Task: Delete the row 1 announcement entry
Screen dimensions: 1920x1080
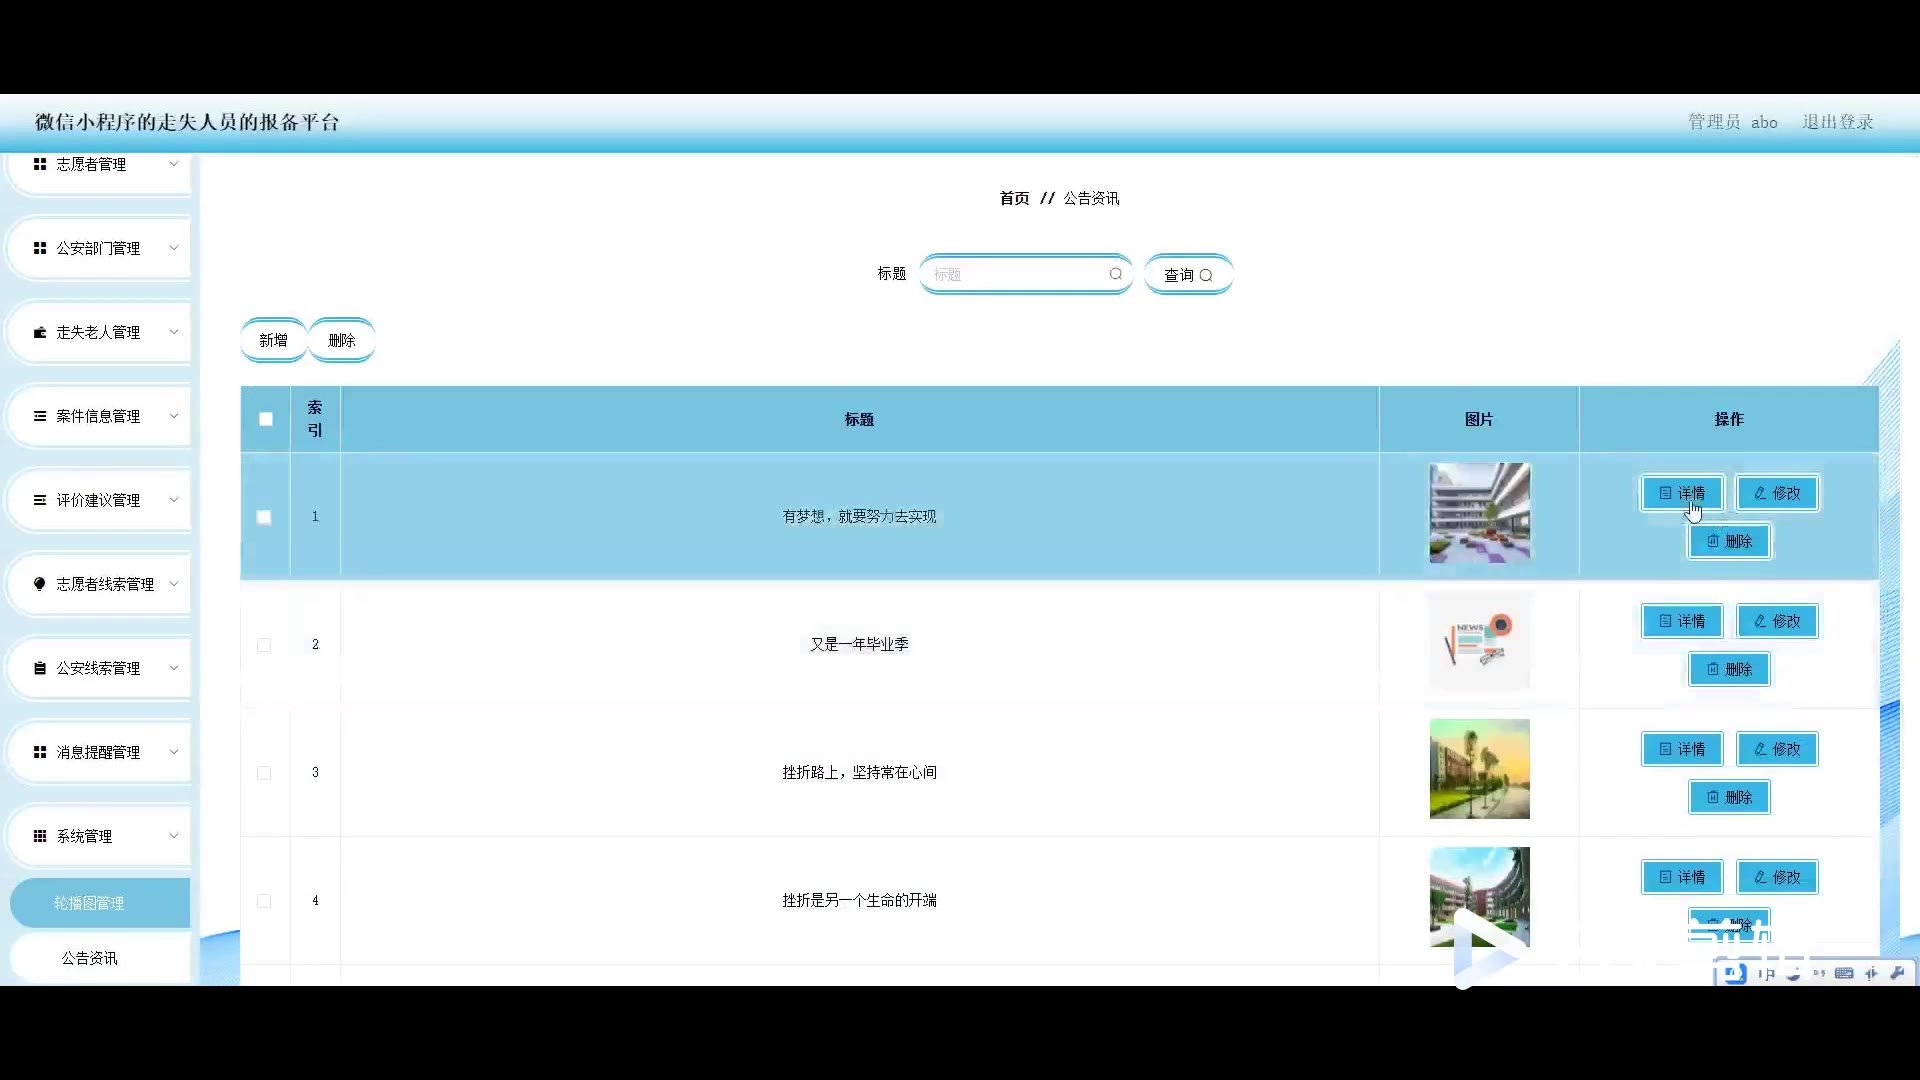Action: click(x=1729, y=541)
